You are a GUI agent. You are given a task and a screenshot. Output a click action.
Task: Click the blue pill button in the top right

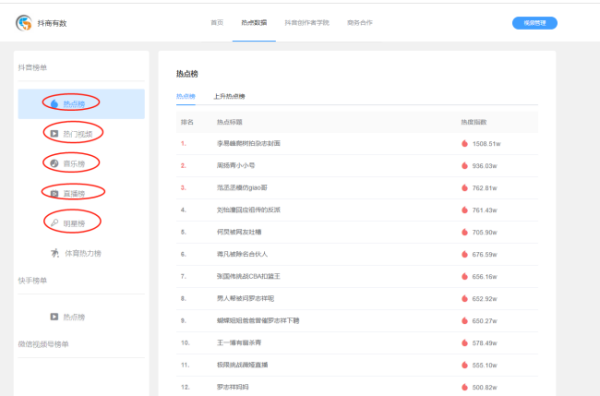click(535, 23)
